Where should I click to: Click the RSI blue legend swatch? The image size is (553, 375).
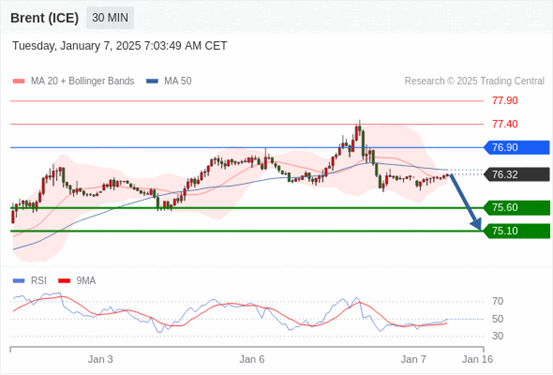tap(19, 281)
